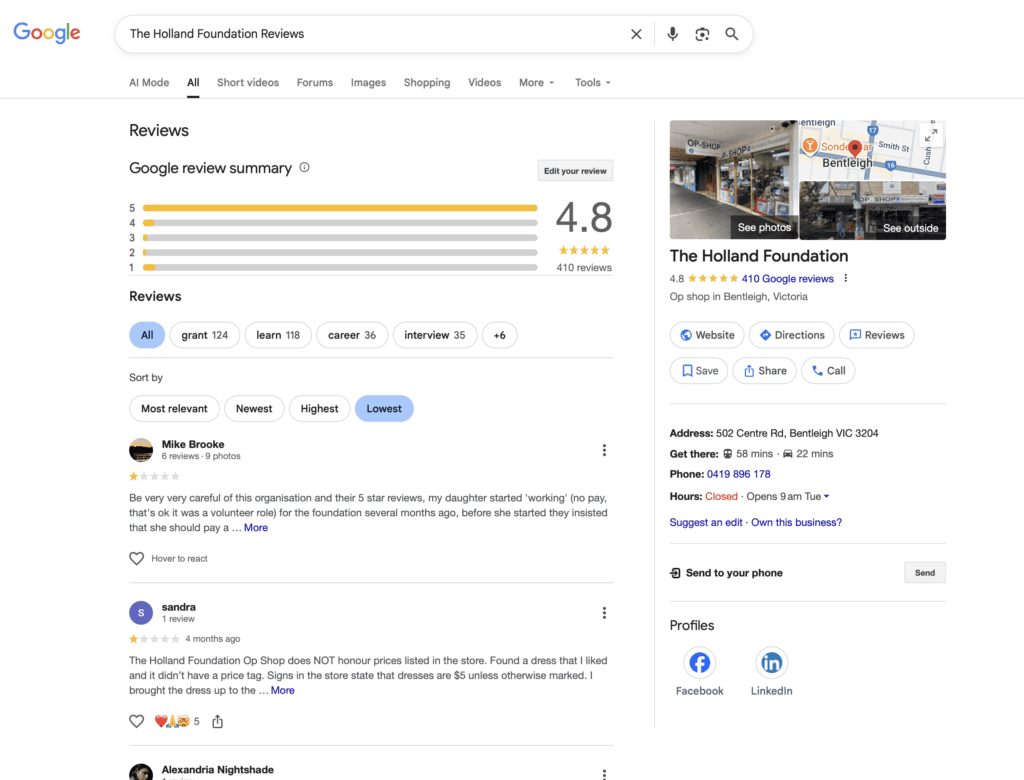This screenshot has height=780, width=1024.
Task: Expand the opening hours details
Action: coord(826,497)
